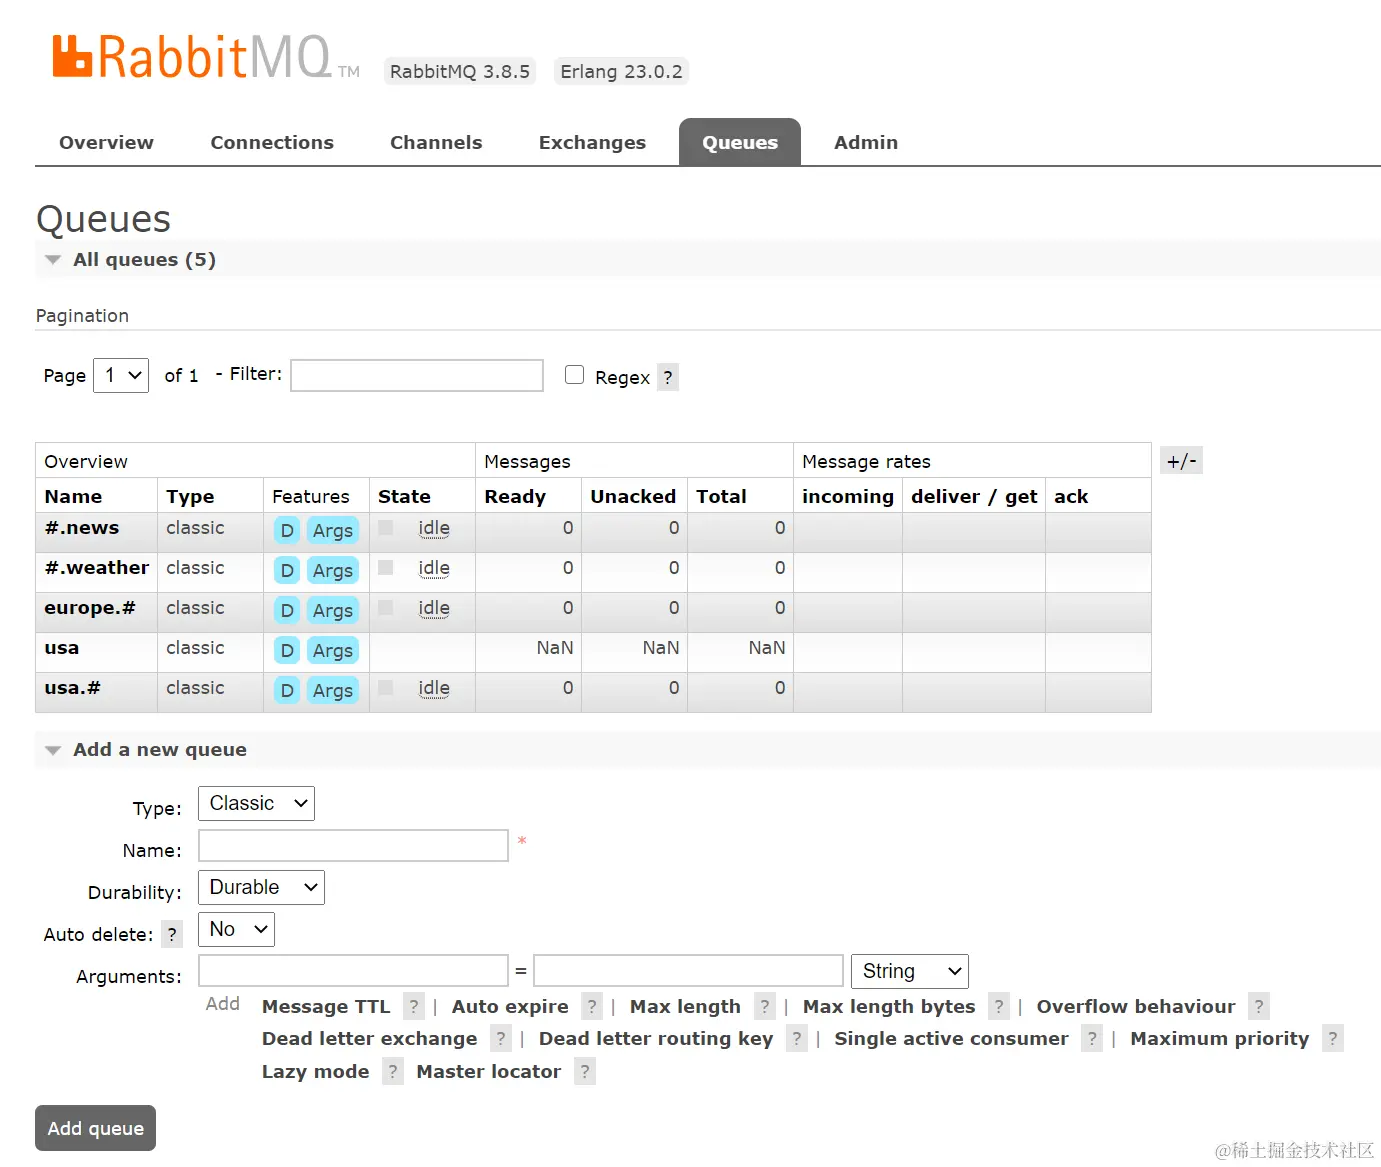The height and width of the screenshot is (1167, 1381).
Task: Open the Auto delete dropdown
Action: [236, 929]
